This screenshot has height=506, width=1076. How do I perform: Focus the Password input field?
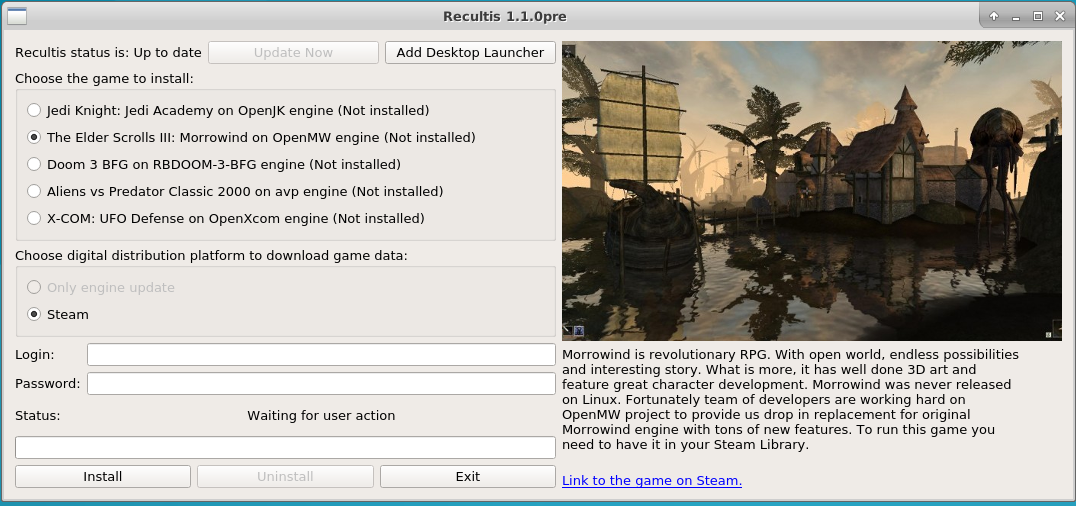(321, 384)
